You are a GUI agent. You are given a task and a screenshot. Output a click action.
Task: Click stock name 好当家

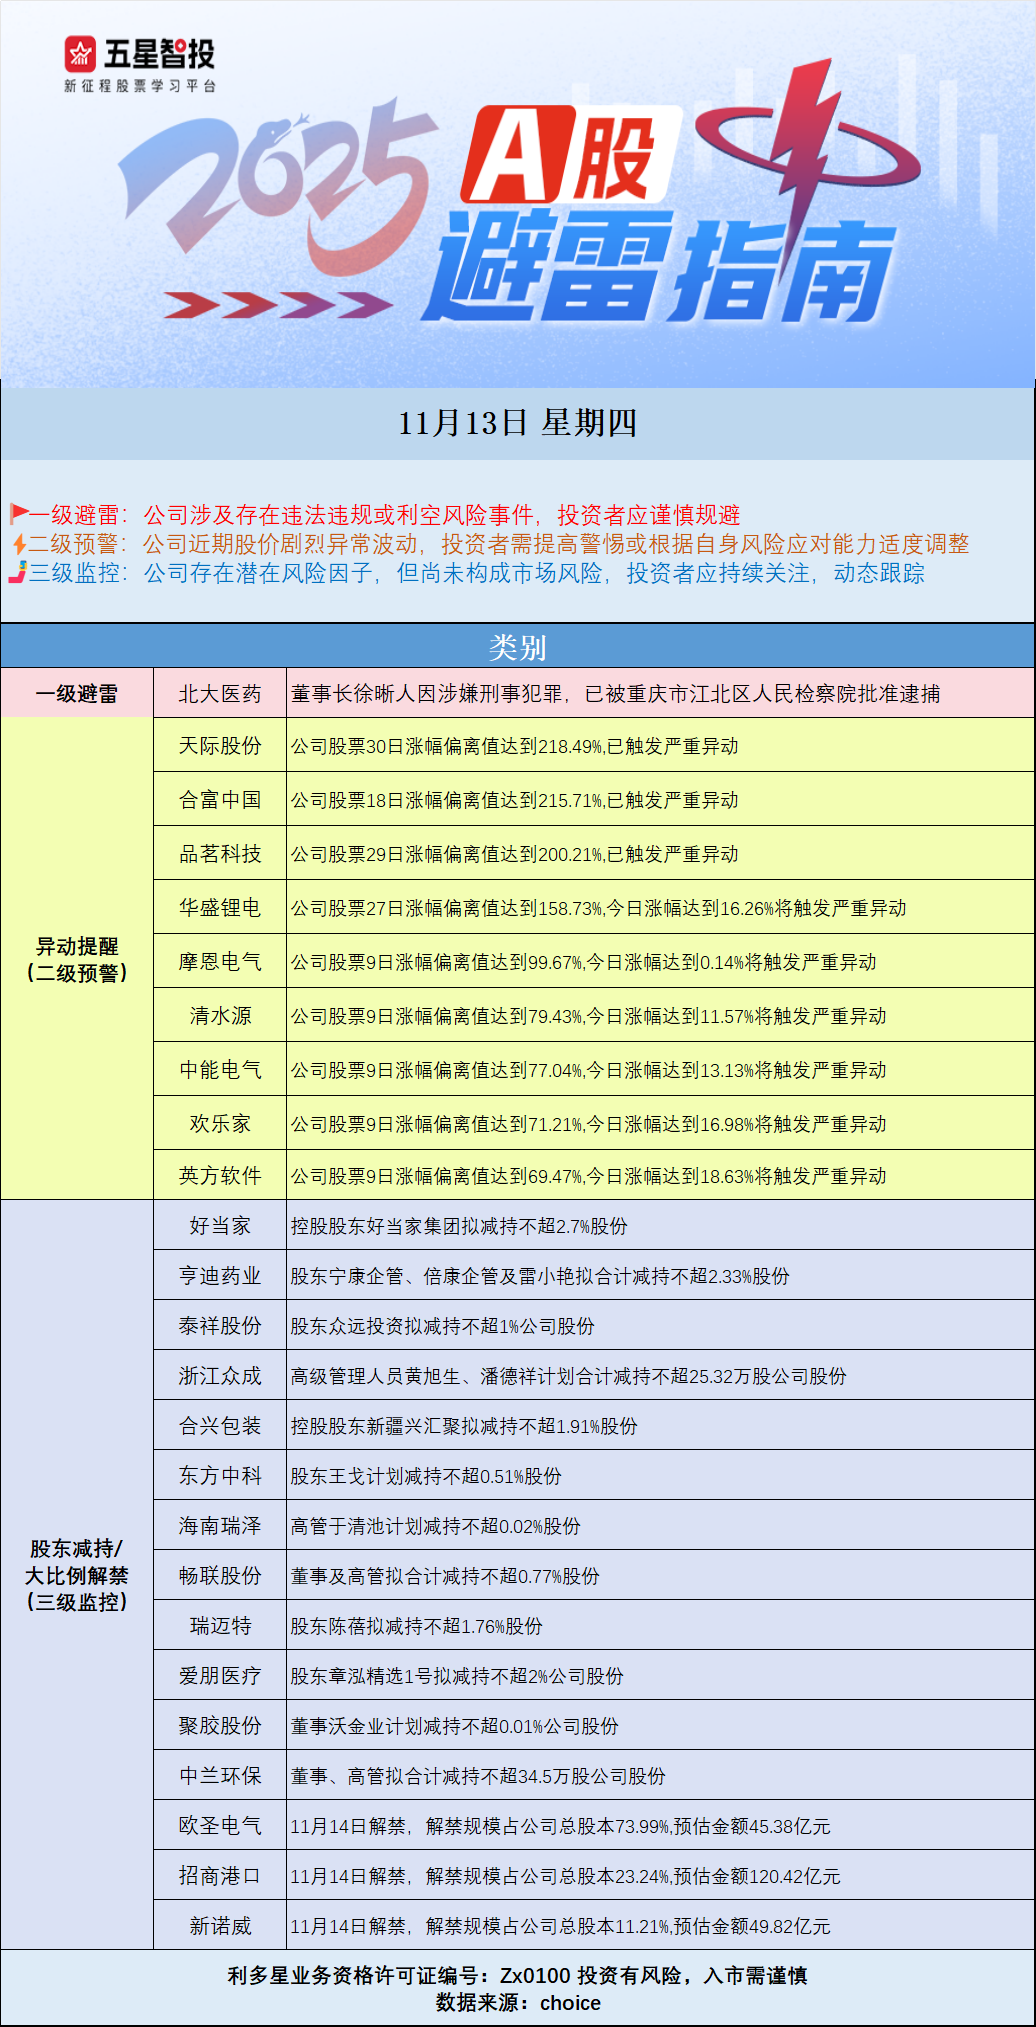click(x=220, y=1225)
